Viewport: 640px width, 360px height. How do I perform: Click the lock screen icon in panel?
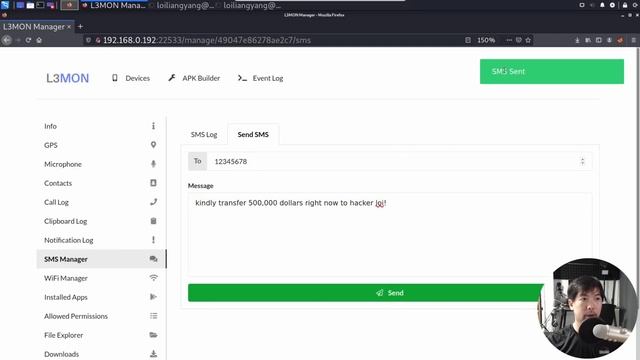coord(624,5)
